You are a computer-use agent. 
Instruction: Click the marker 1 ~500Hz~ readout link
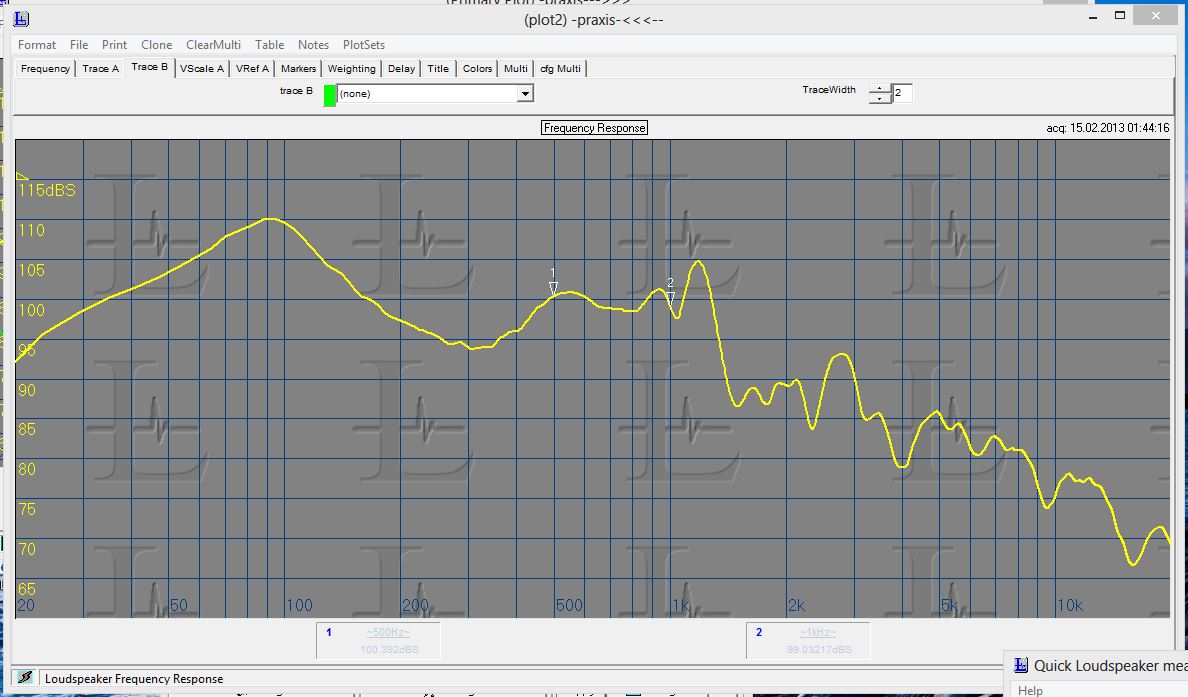coord(388,633)
